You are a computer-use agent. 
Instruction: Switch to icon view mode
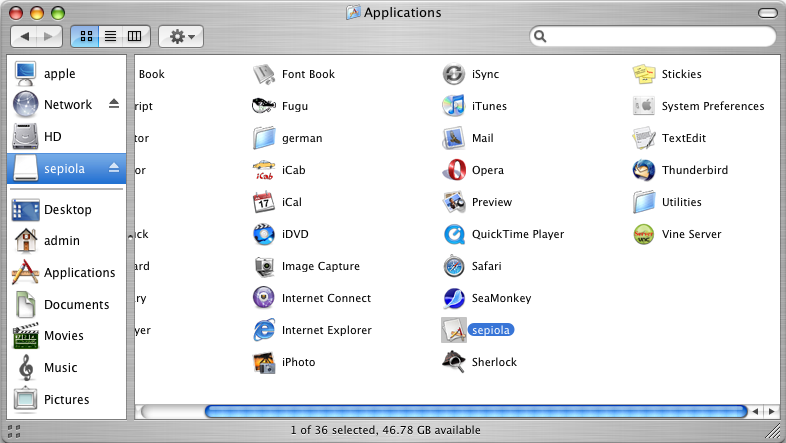coord(86,36)
